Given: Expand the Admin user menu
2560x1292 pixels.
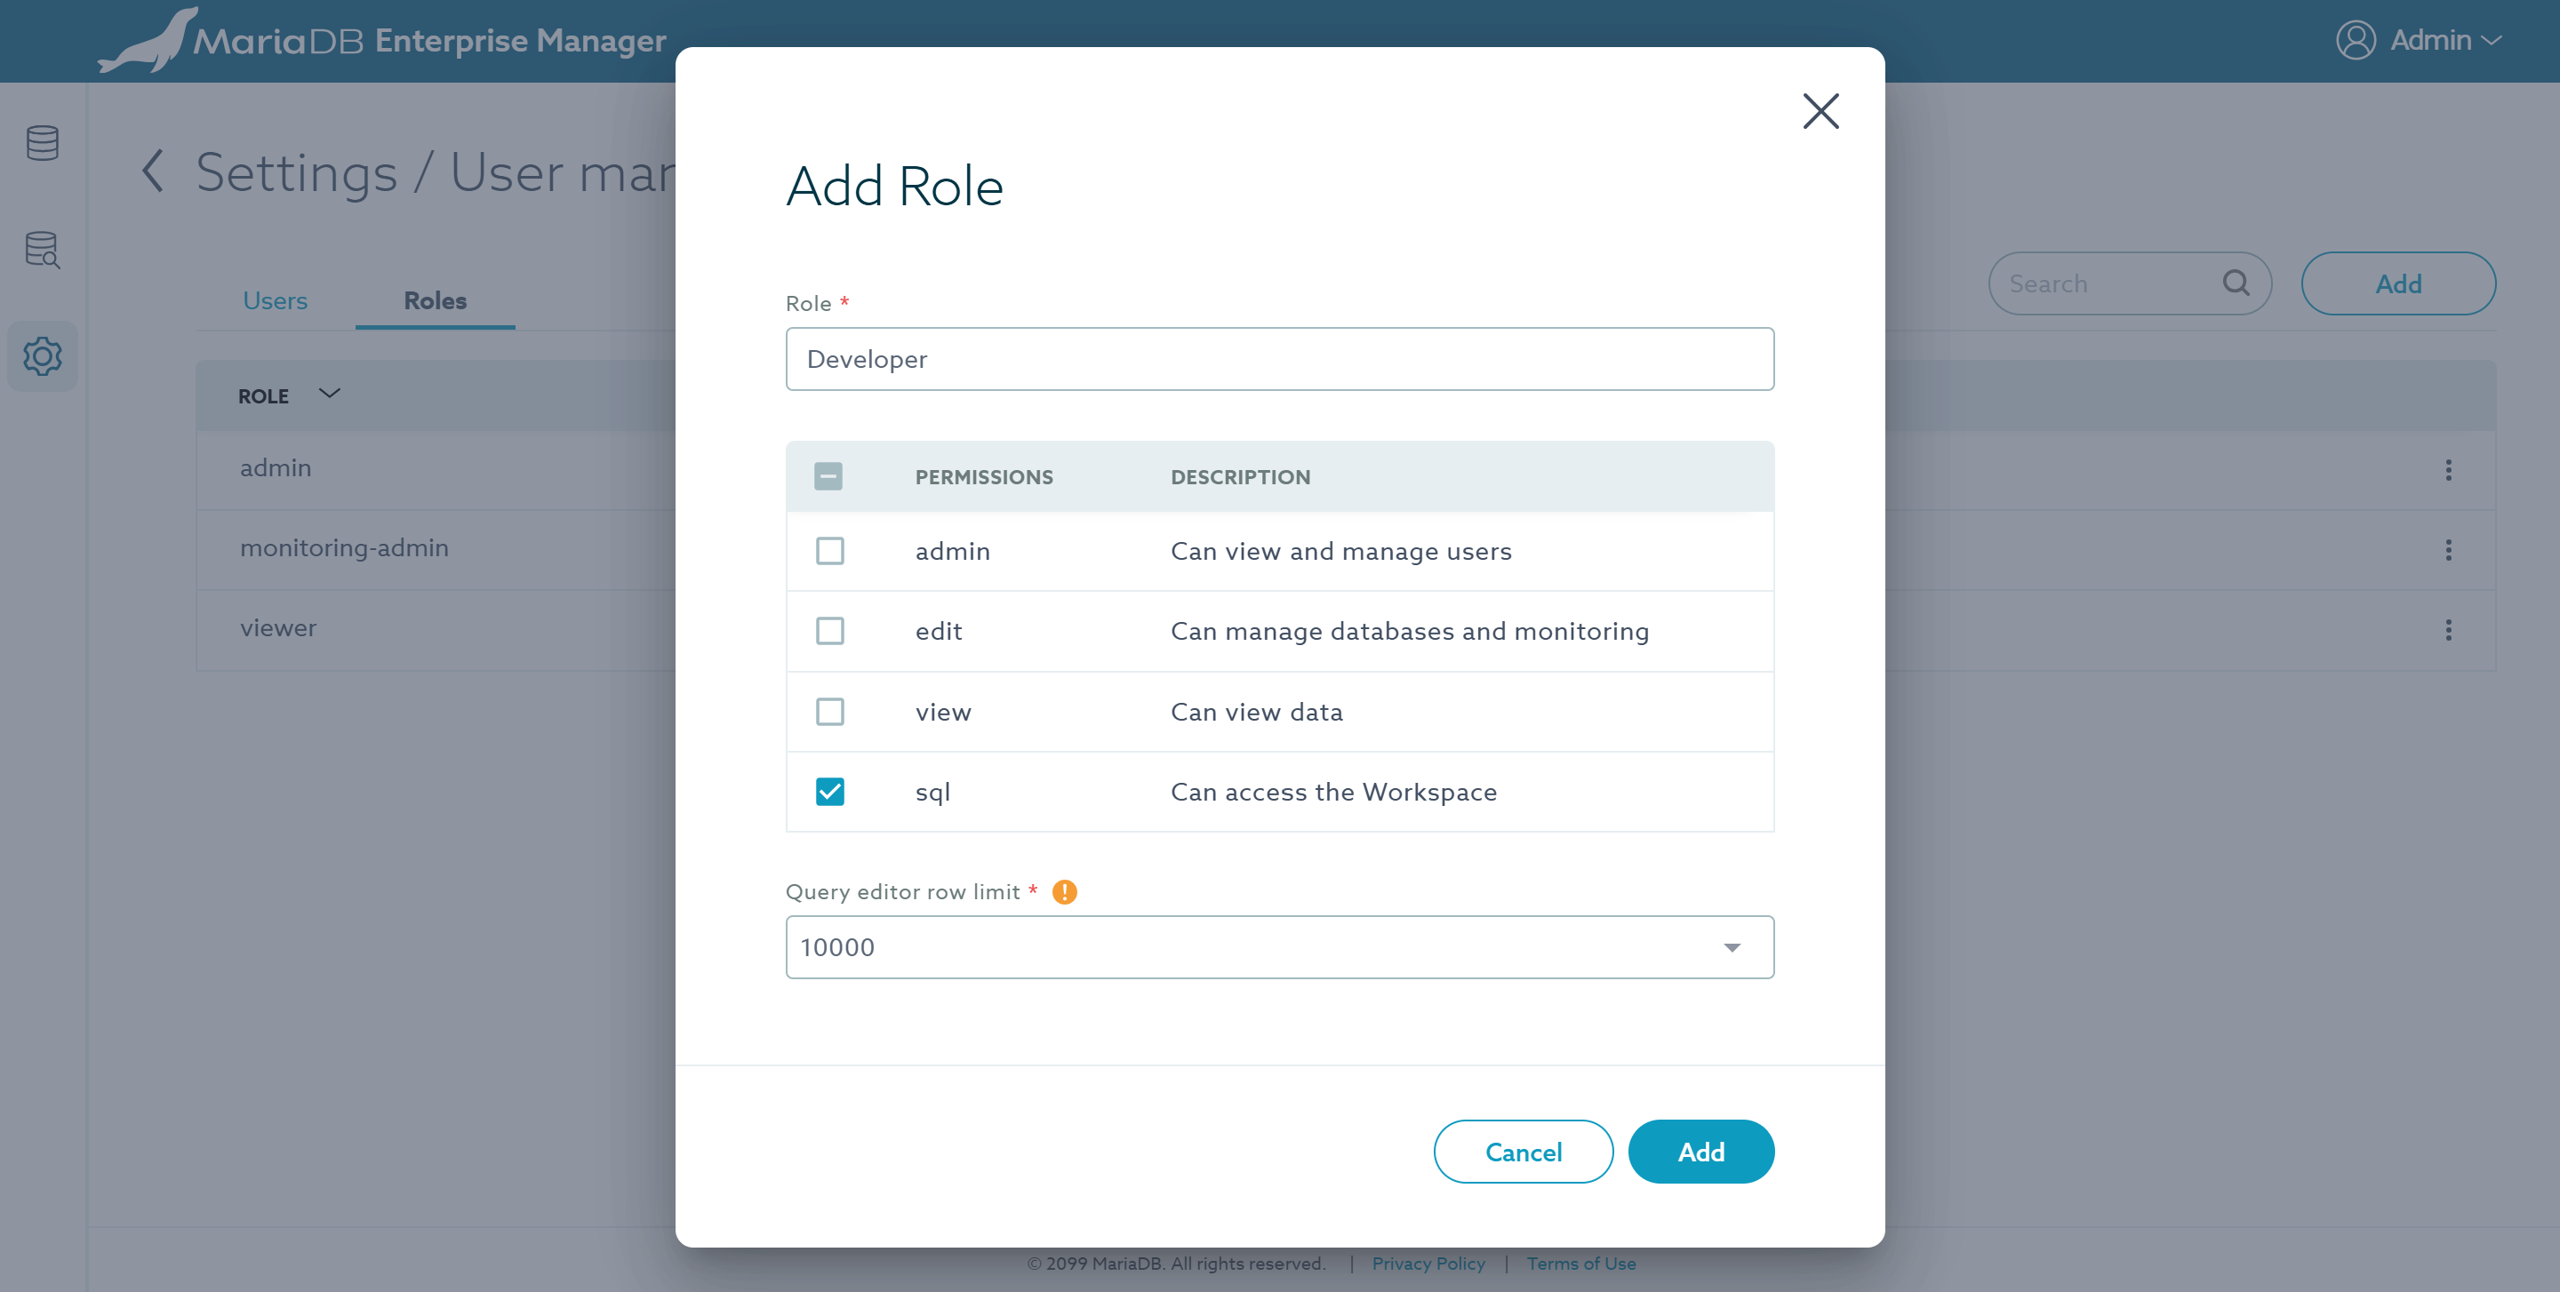Looking at the screenshot, I should click(2419, 40).
